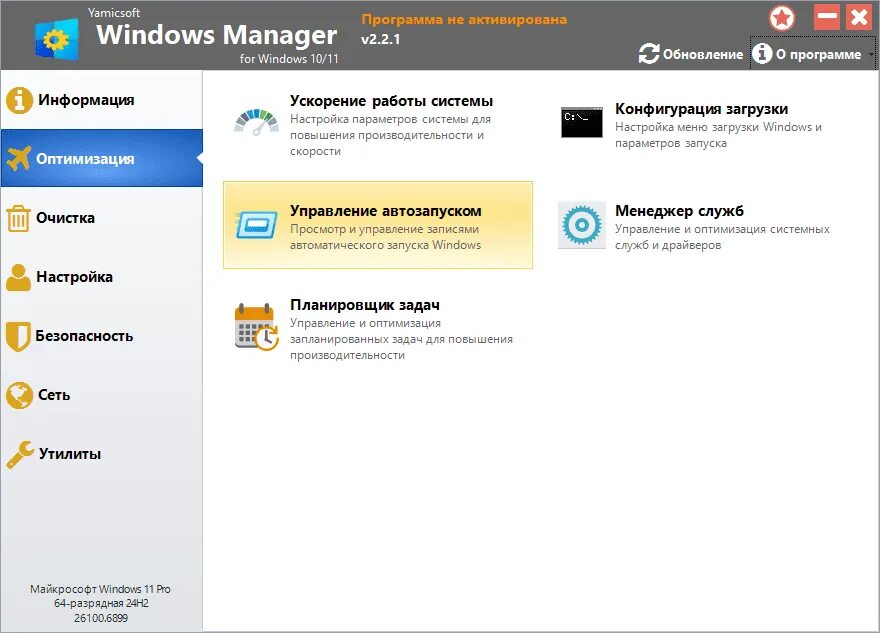Click the refresh arrows update icon
Viewport: 880px width, 633px height.
(649, 54)
